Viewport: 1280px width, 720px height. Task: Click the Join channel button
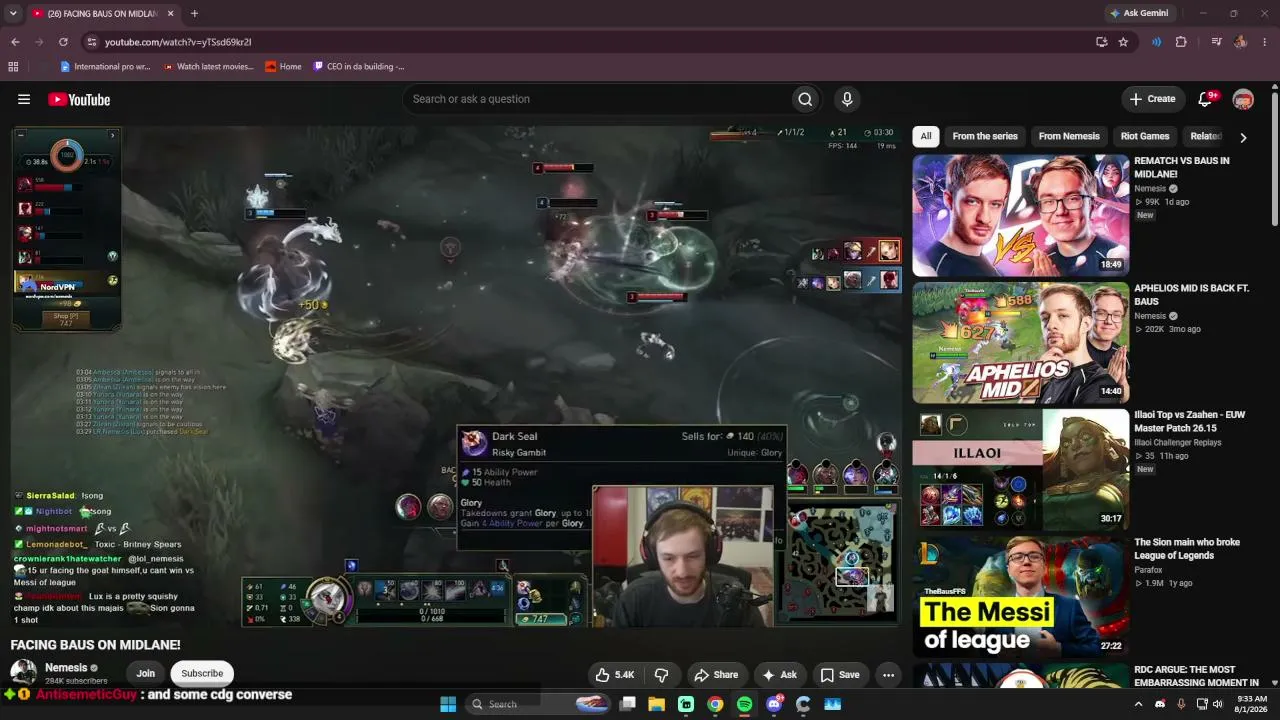click(146, 673)
